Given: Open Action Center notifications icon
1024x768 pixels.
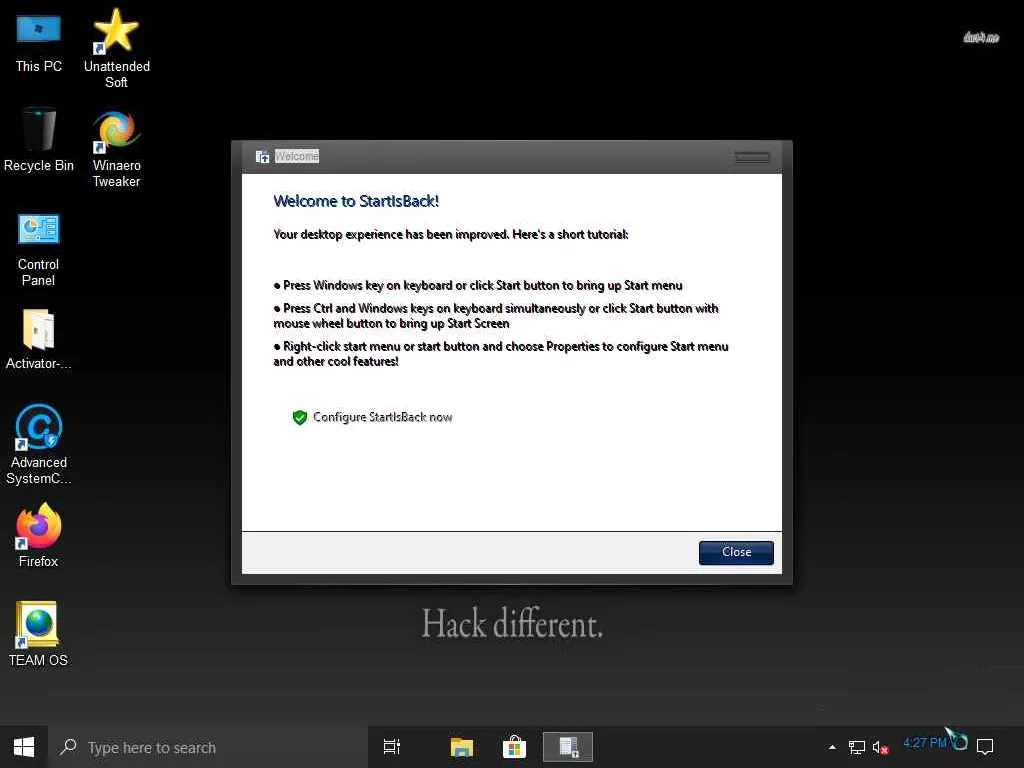Looking at the screenshot, I should tap(985, 746).
